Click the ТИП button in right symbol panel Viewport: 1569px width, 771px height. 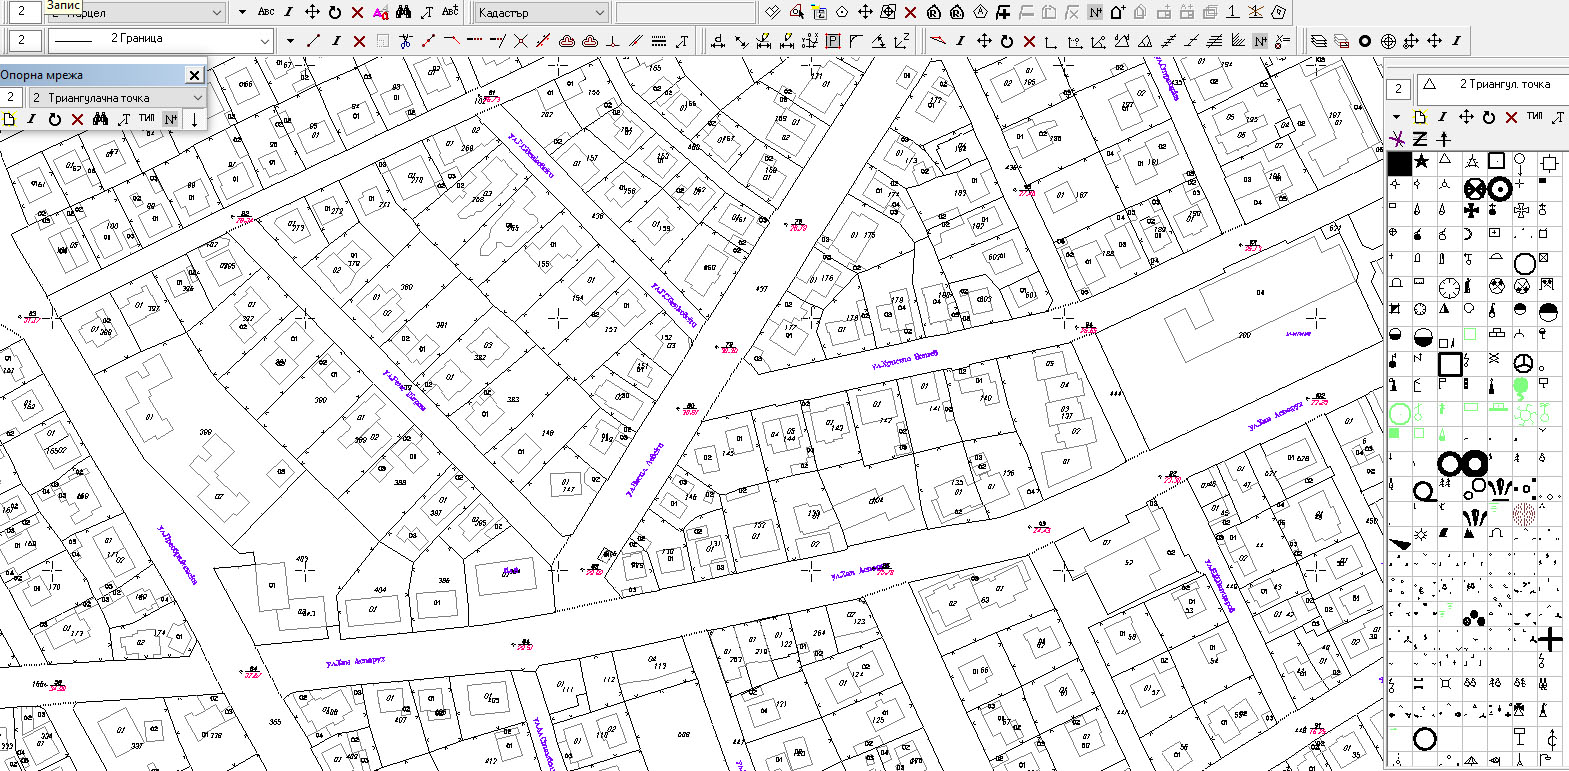click(1534, 117)
